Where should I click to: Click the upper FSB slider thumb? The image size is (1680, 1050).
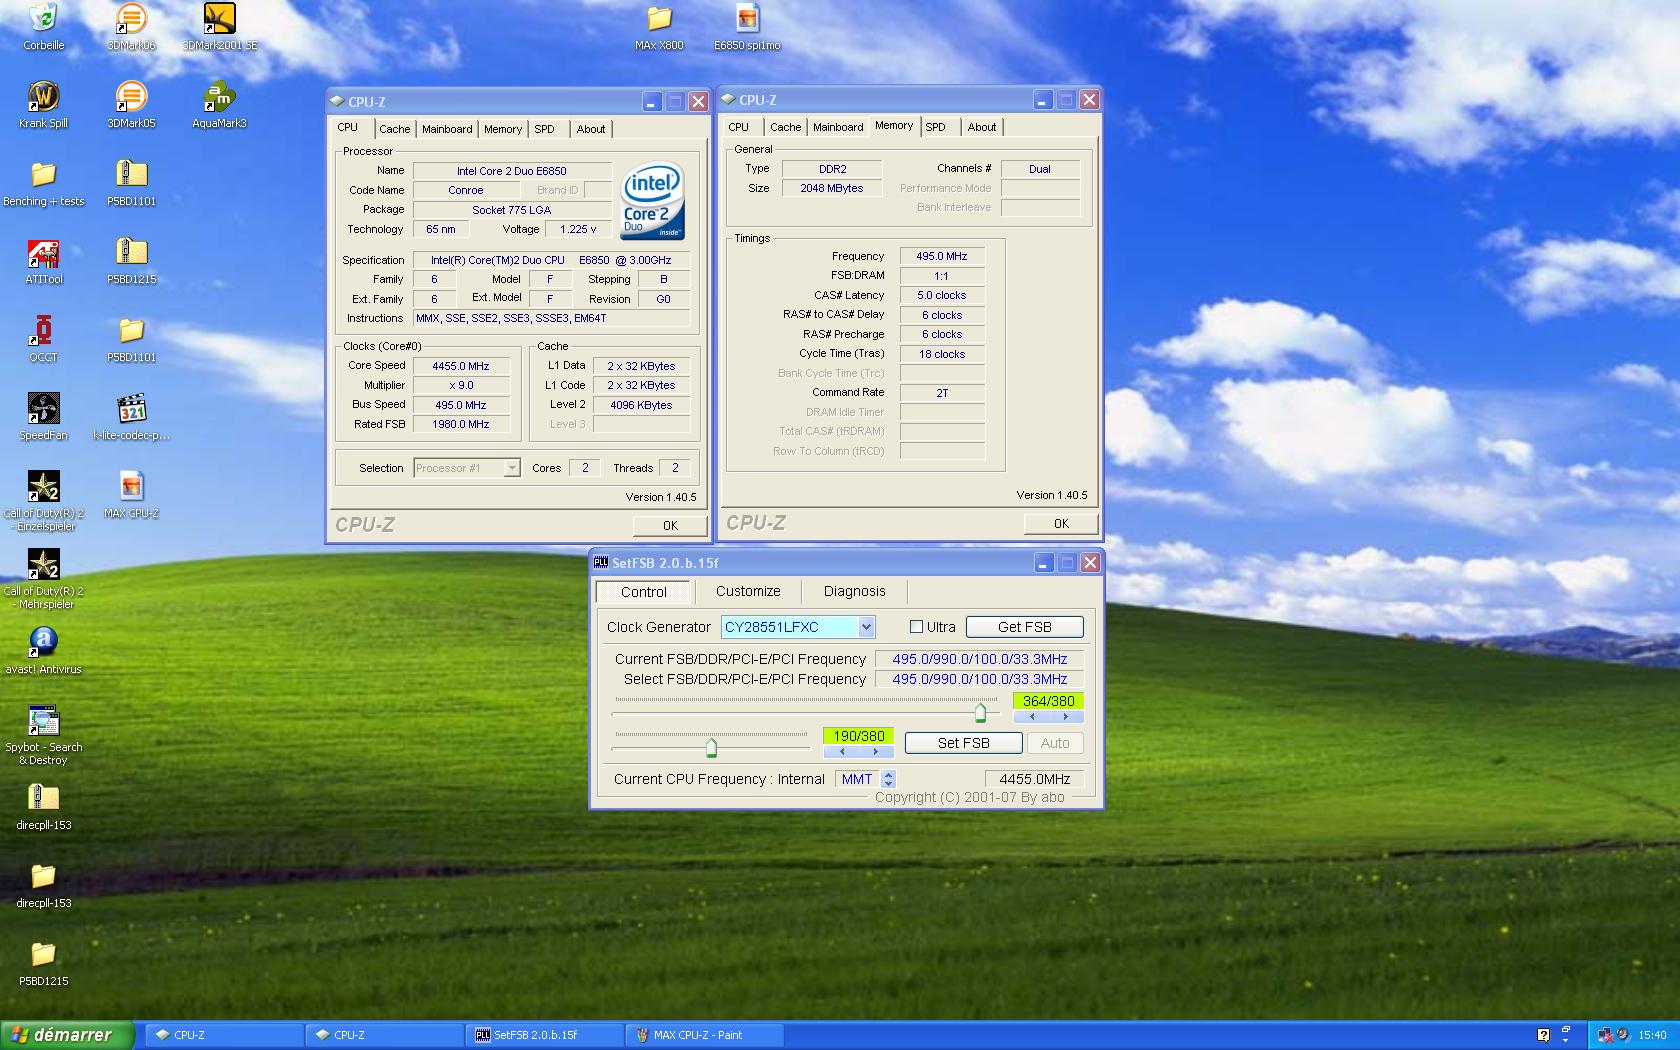coord(980,713)
